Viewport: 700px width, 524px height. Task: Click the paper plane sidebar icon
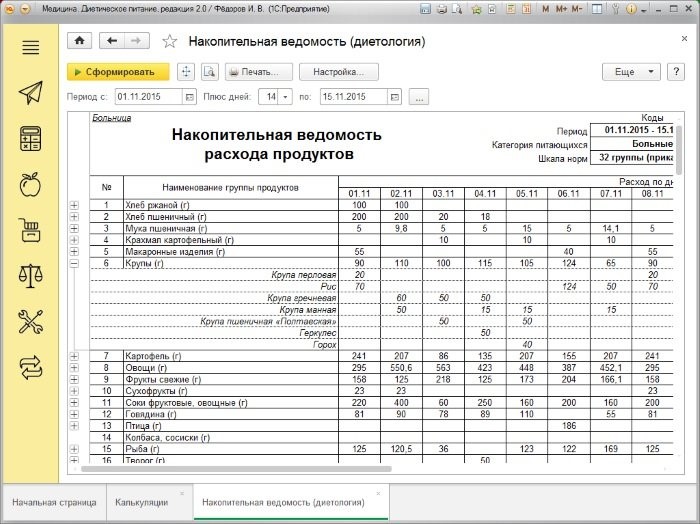point(31,93)
